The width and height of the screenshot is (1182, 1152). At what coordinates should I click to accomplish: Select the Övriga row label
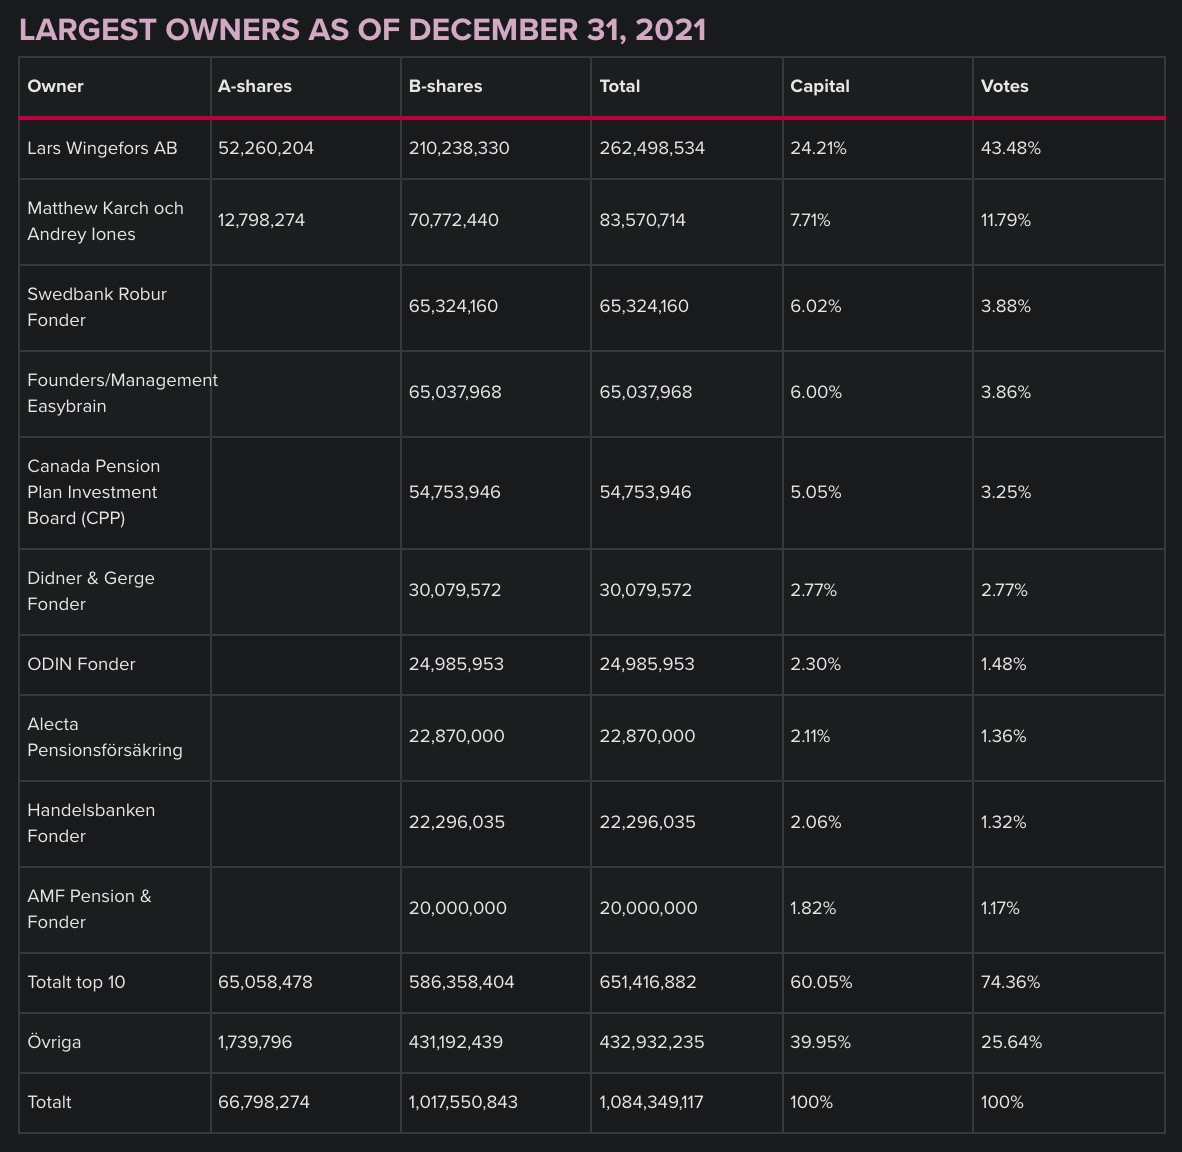(x=54, y=1042)
